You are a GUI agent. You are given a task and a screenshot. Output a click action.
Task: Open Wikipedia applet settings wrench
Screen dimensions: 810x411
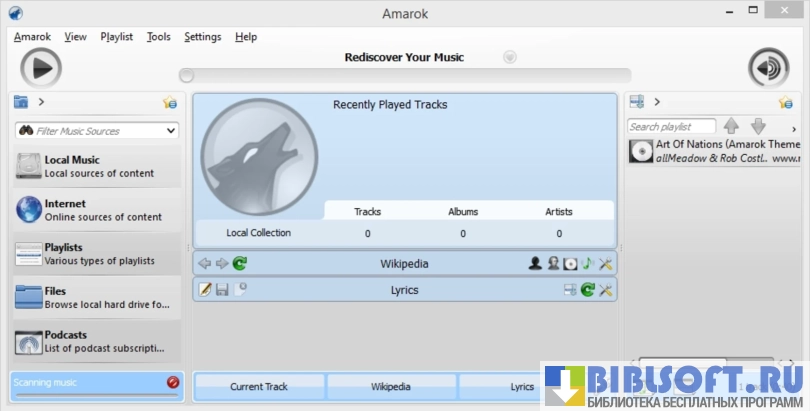605,264
